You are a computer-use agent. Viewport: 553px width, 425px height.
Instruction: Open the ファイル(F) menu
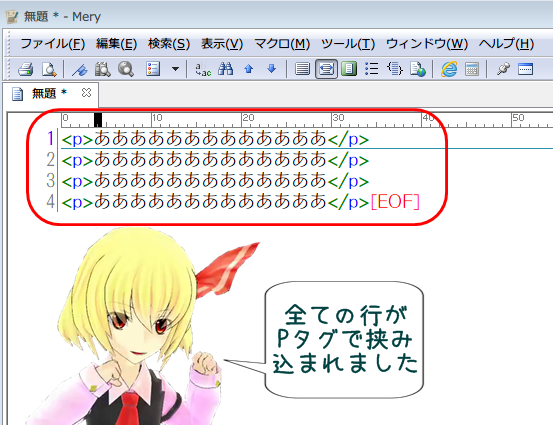tap(53, 44)
